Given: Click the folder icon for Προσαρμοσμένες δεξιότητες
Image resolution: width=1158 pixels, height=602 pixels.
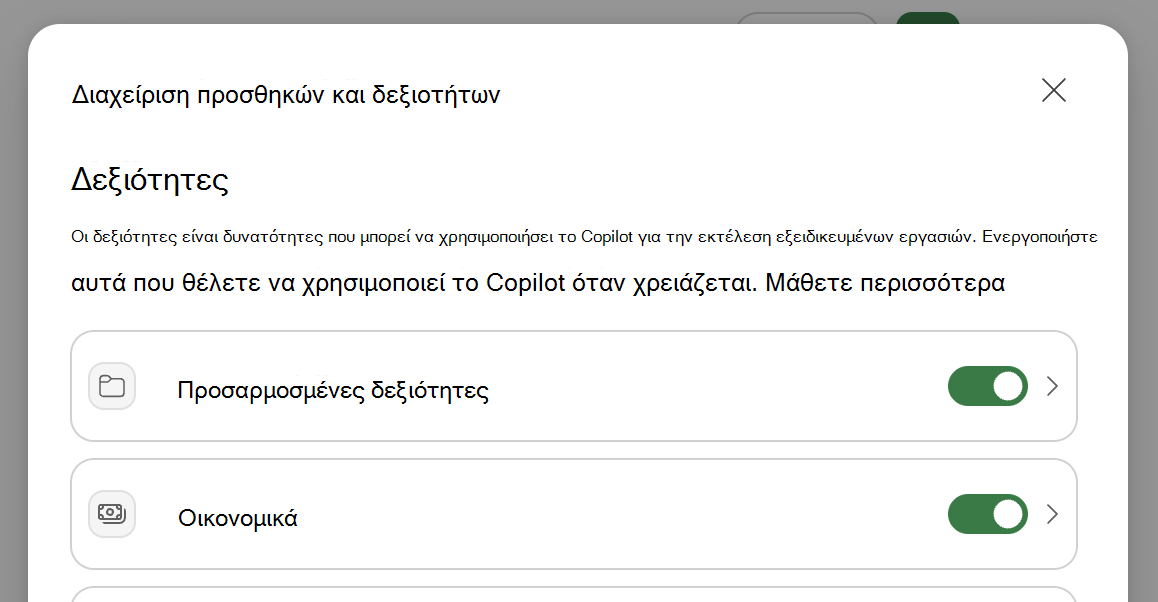Looking at the screenshot, I should [x=112, y=386].
